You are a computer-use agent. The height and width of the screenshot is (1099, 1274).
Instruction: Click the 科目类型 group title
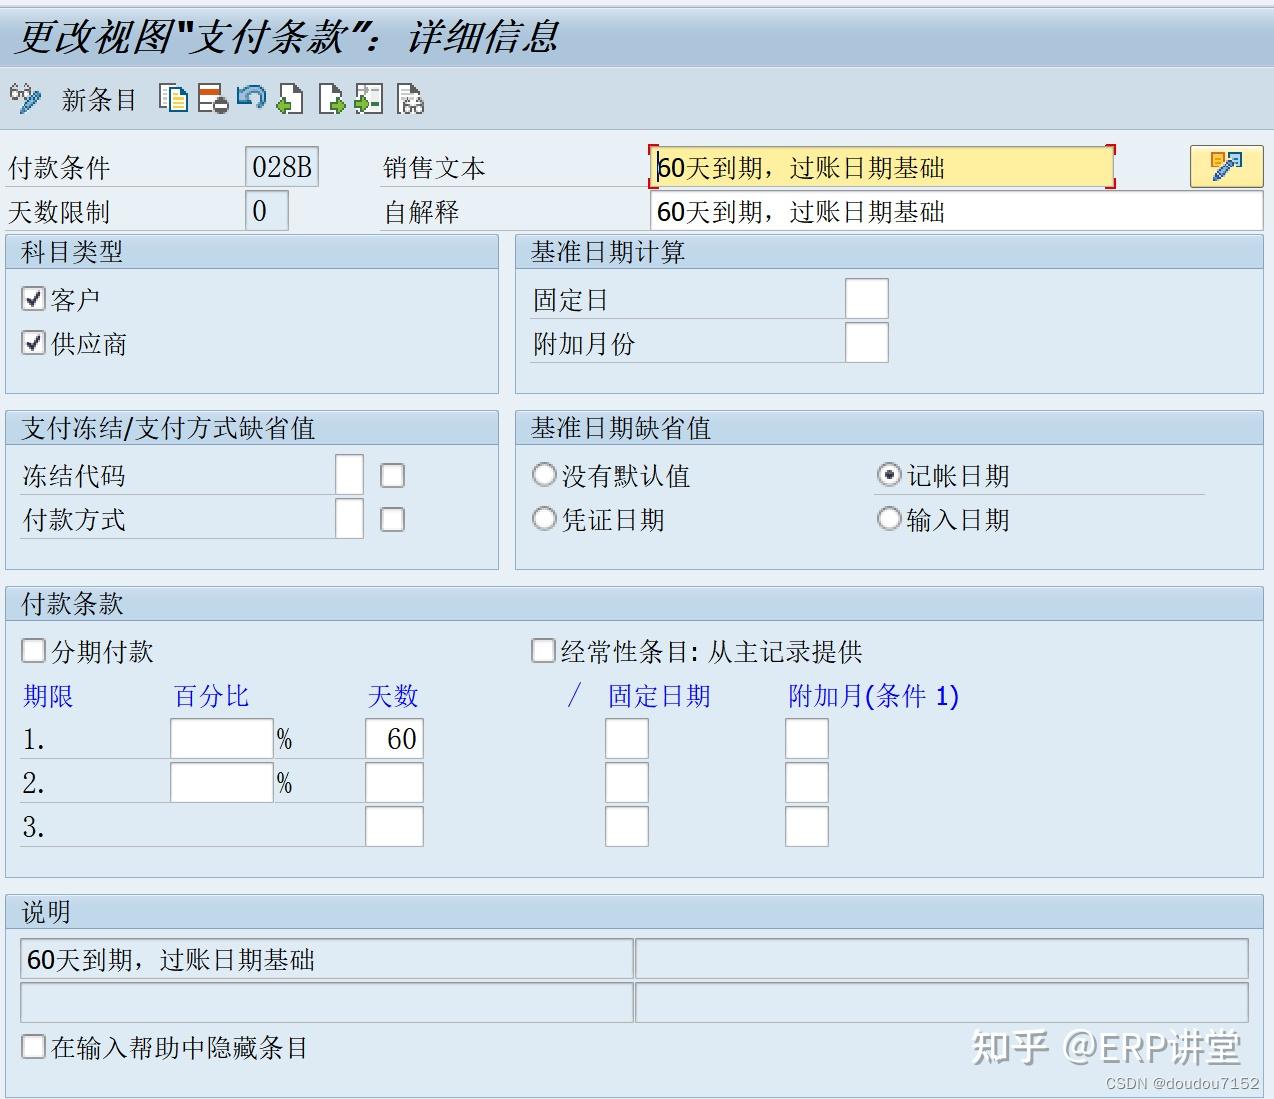click(72, 252)
